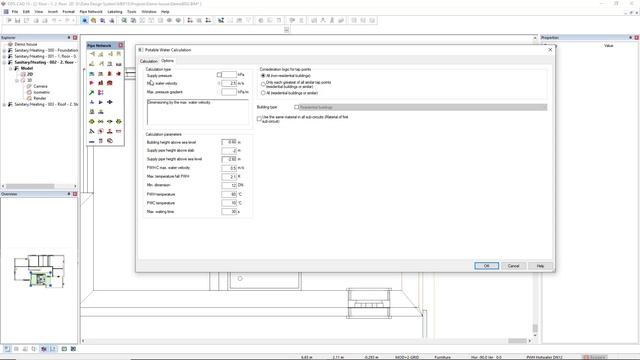Click the drawing area's vertical scrollbar thumb

pyautogui.click(x=535, y=328)
